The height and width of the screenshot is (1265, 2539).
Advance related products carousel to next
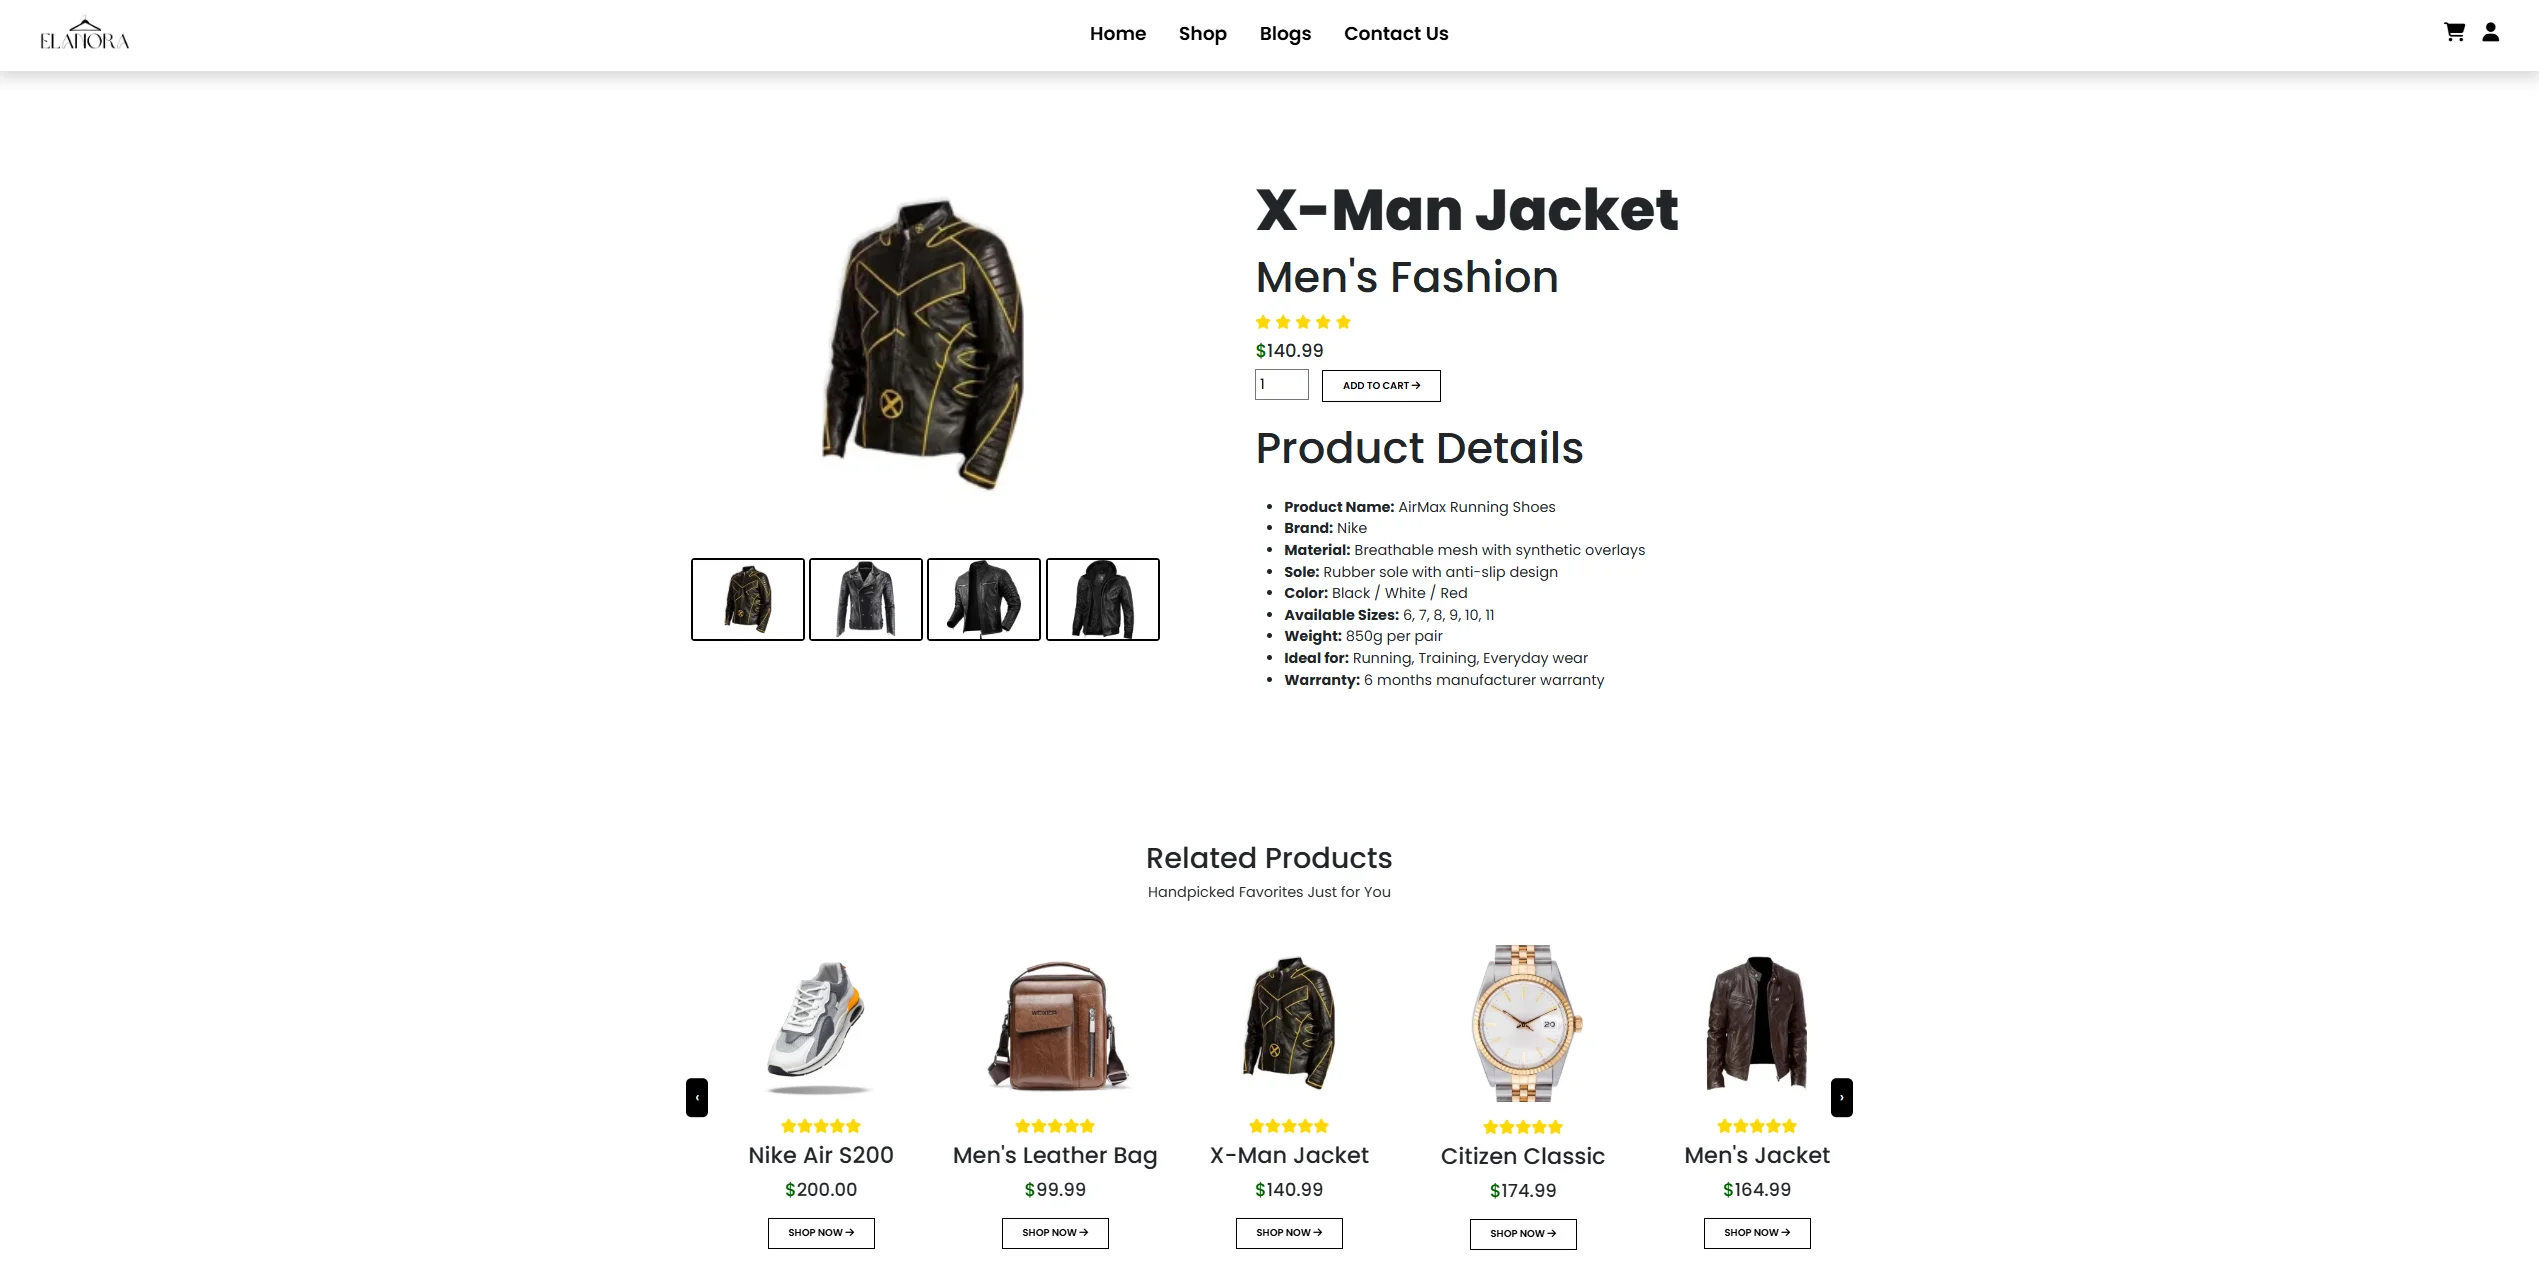point(1842,1097)
